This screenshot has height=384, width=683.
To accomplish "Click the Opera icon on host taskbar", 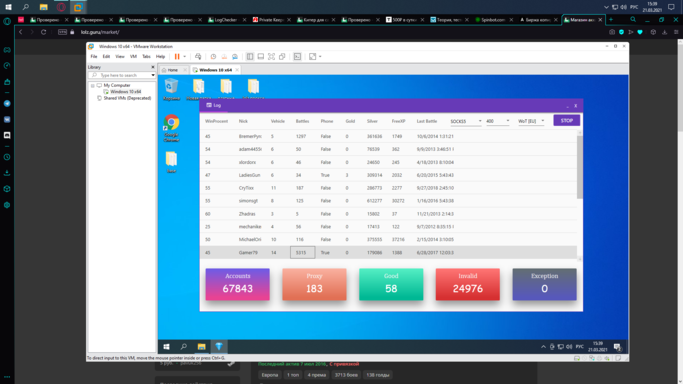I will tap(61, 7).
